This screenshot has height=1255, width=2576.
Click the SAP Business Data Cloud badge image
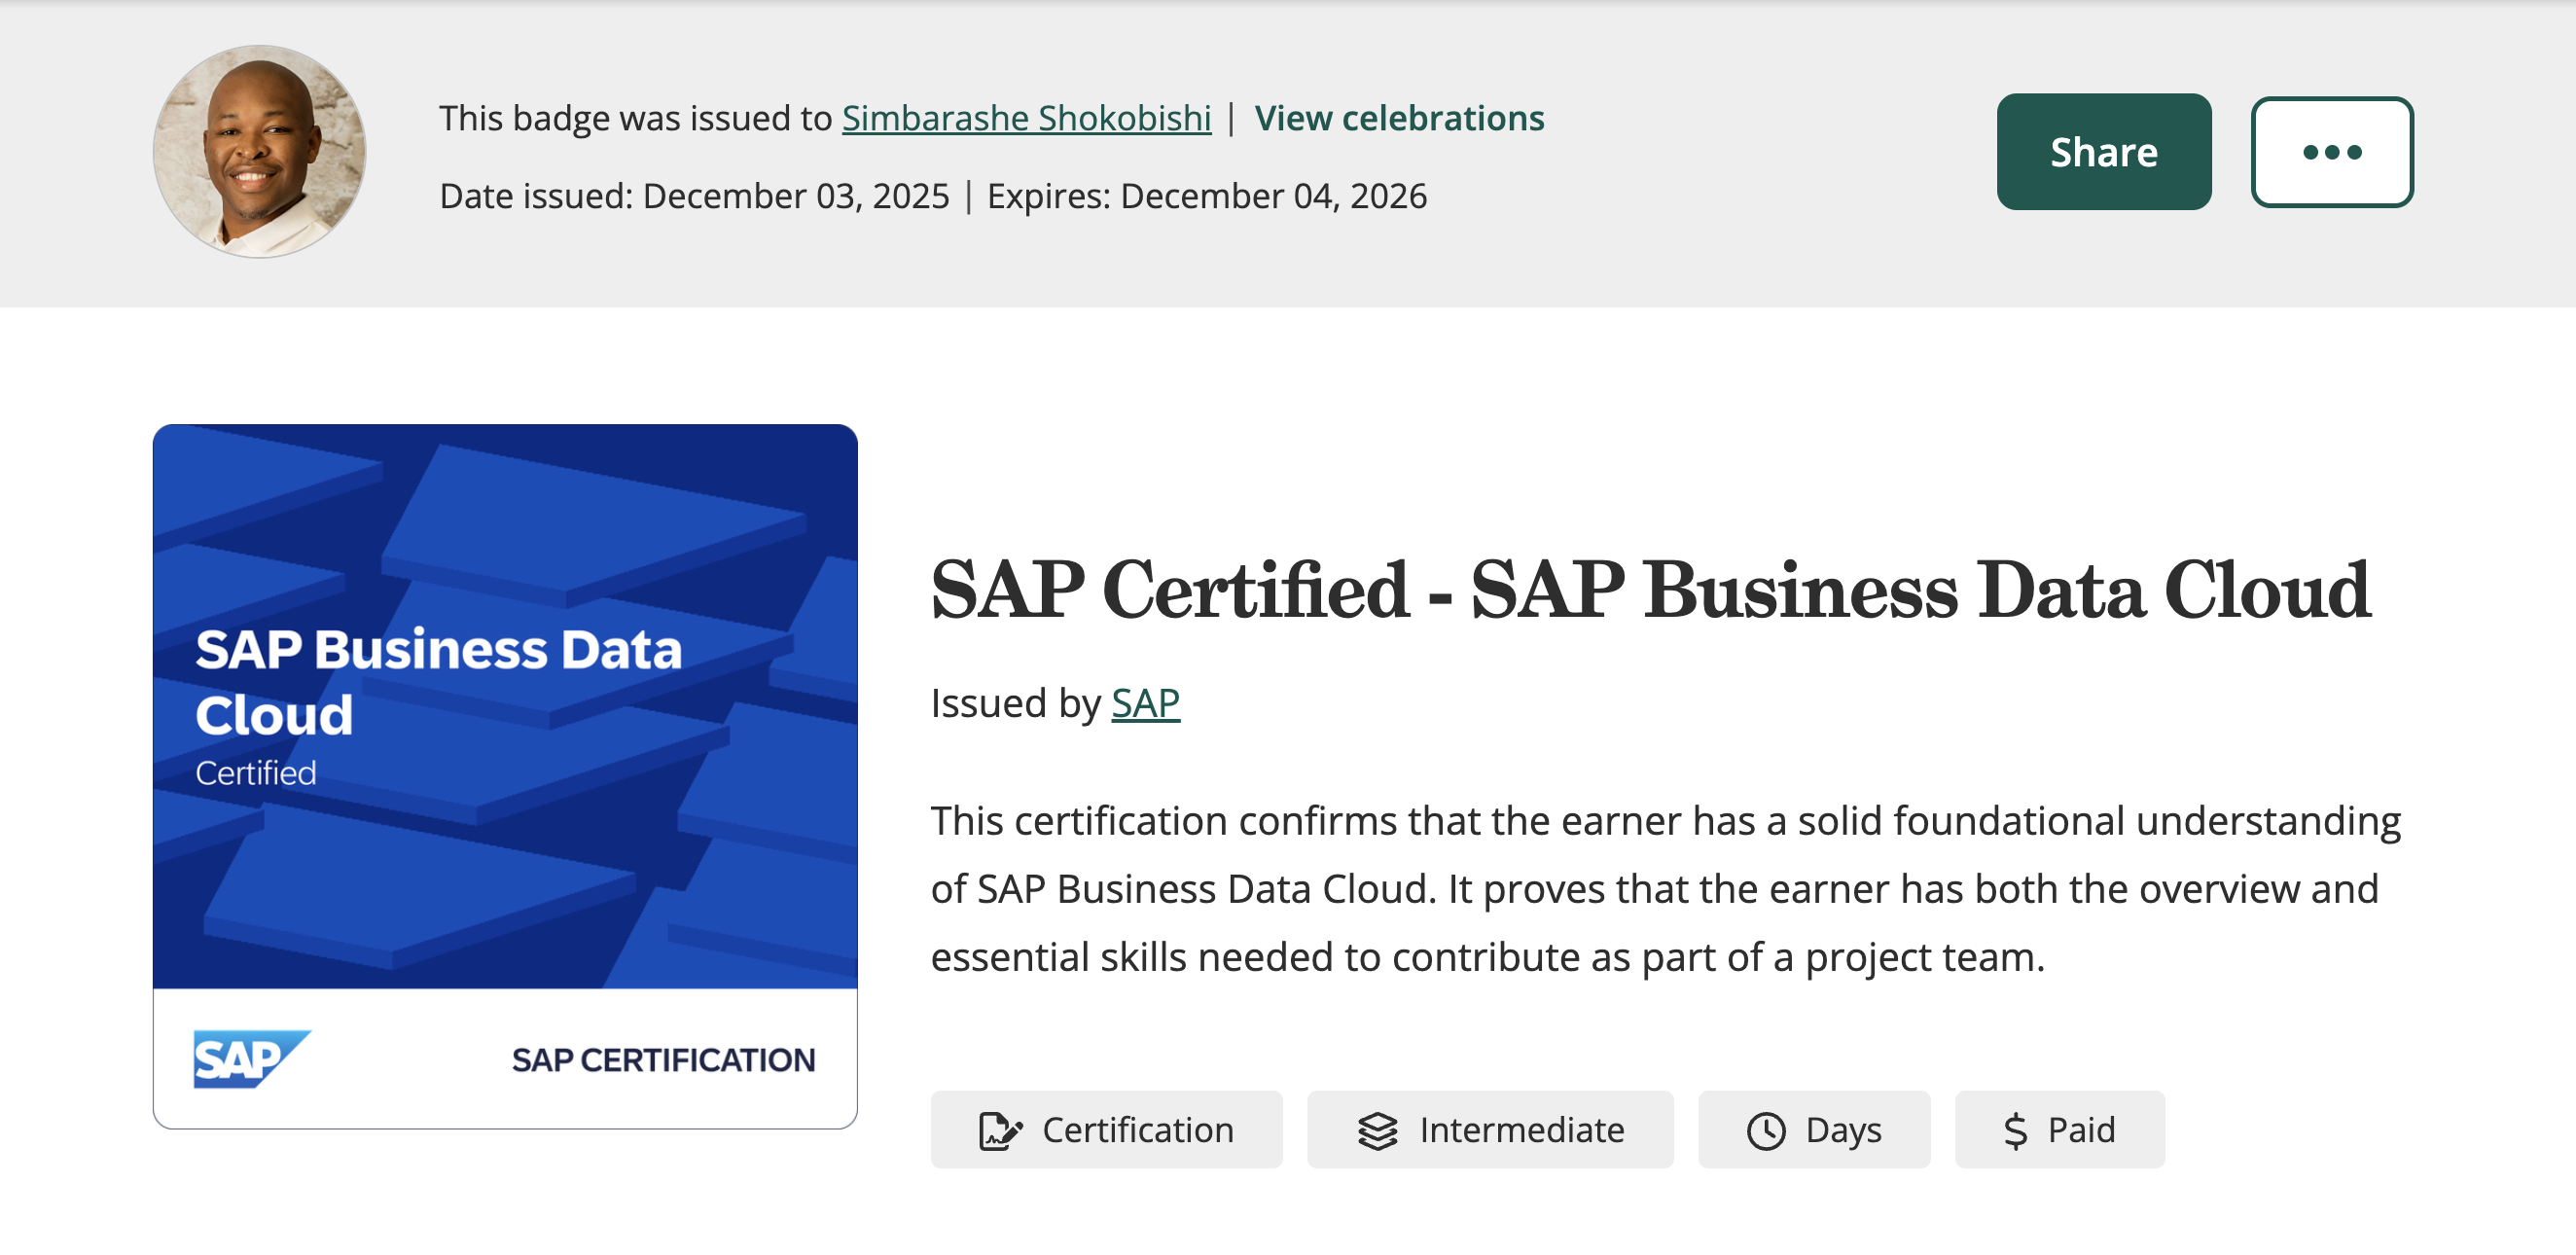pos(505,706)
